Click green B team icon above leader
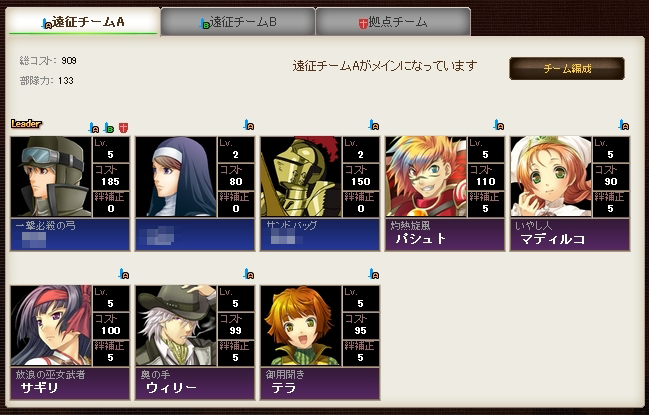Screen dimensions: 649x415 (109, 127)
